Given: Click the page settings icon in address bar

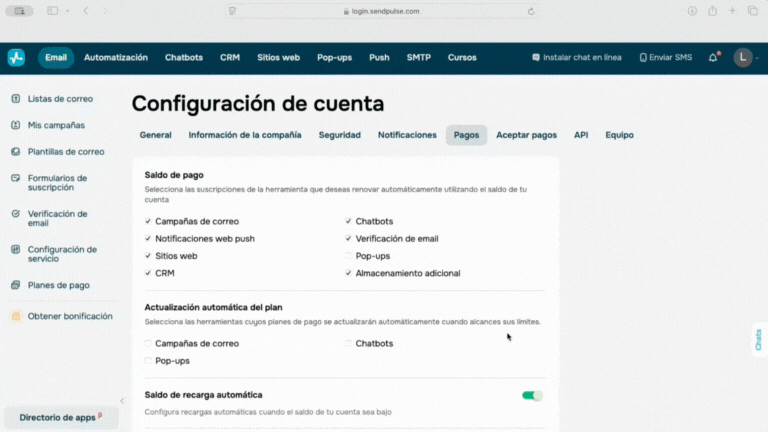Looking at the screenshot, I should [232, 11].
